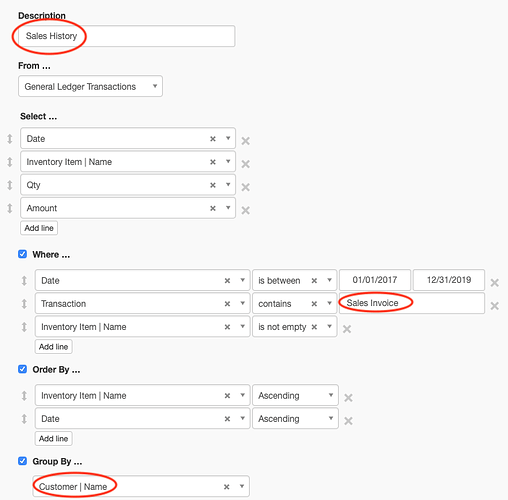Image resolution: width=508 pixels, height=500 pixels.
Task: Add line under Select section
Action: [x=39, y=228]
